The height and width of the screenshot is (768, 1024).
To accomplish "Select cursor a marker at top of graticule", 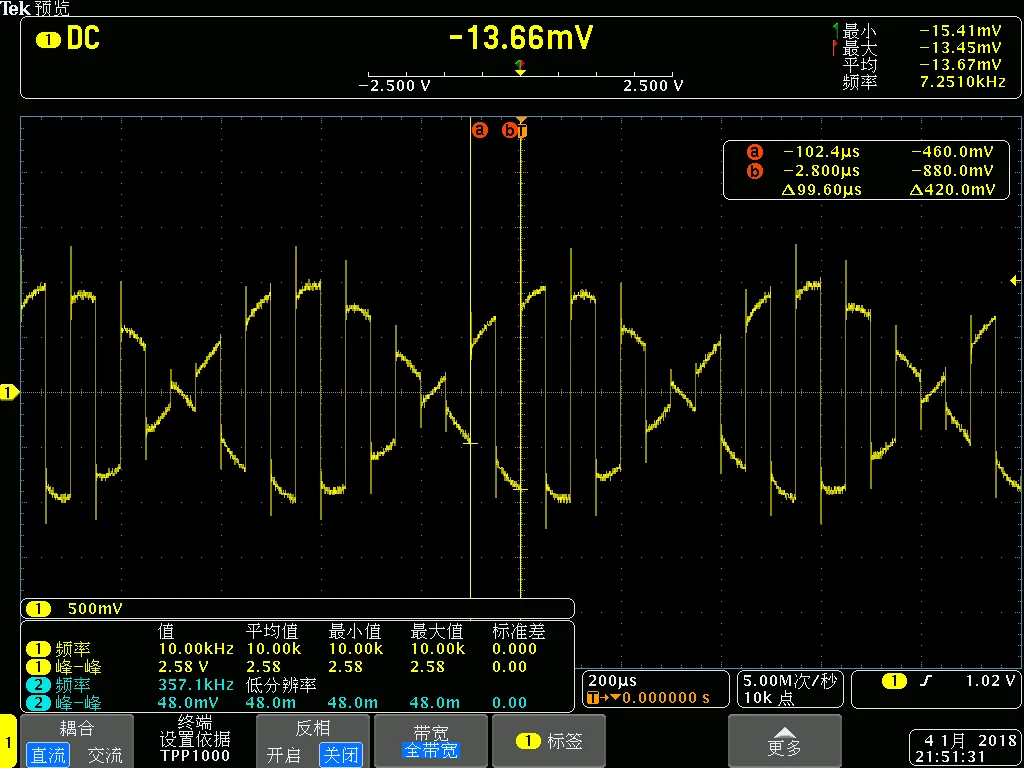I will point(479,130).
